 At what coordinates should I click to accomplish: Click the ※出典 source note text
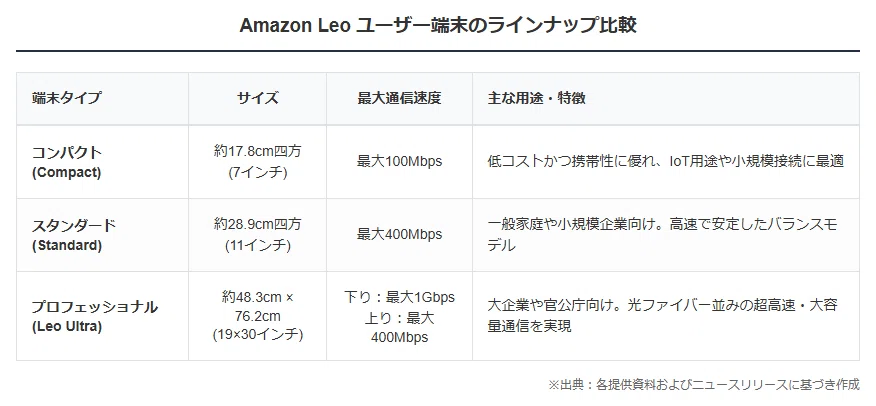coord(703,385)
